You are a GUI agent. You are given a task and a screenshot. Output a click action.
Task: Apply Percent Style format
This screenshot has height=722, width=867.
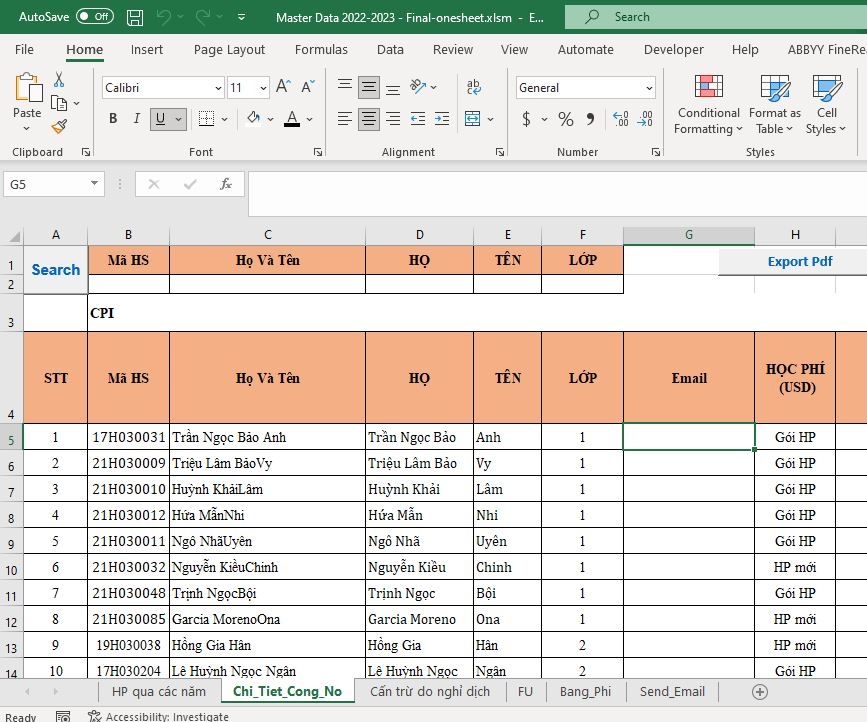pyautogui.click(x=566, y=119)
